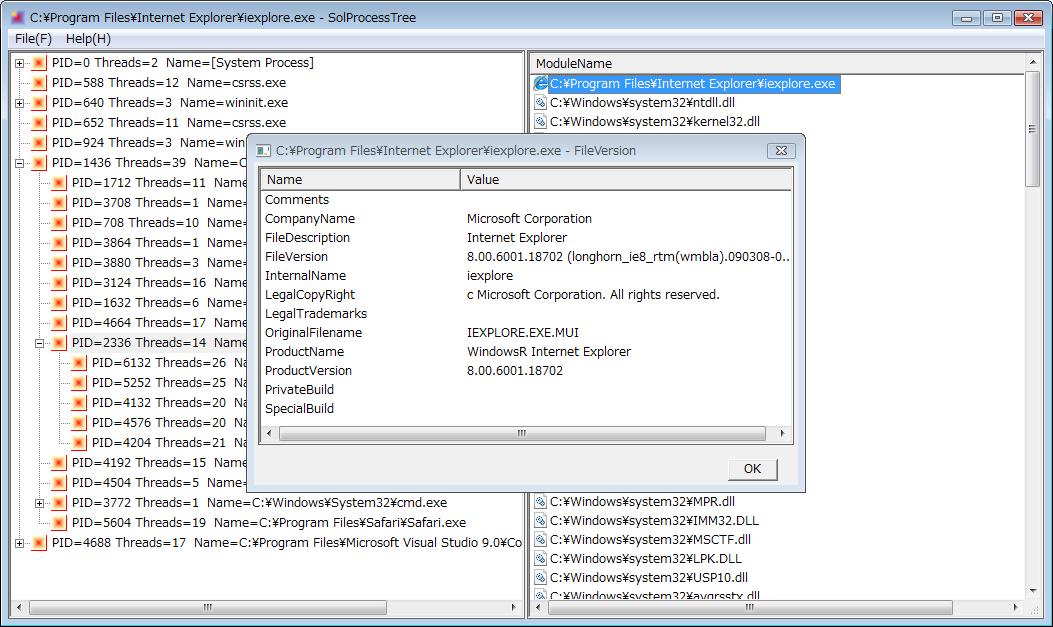The width and height of the screenshot is (1053, 627).
Task: Expand the PID=3772 cmd.exe node
Action: [x=40, y=503]
